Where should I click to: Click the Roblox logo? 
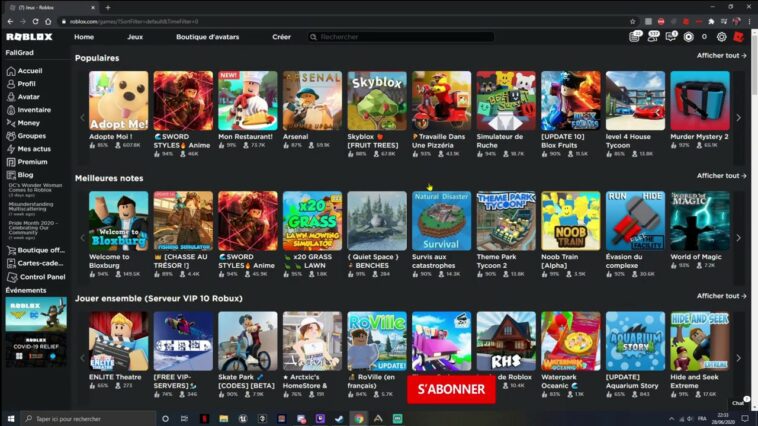click(29, 37)
